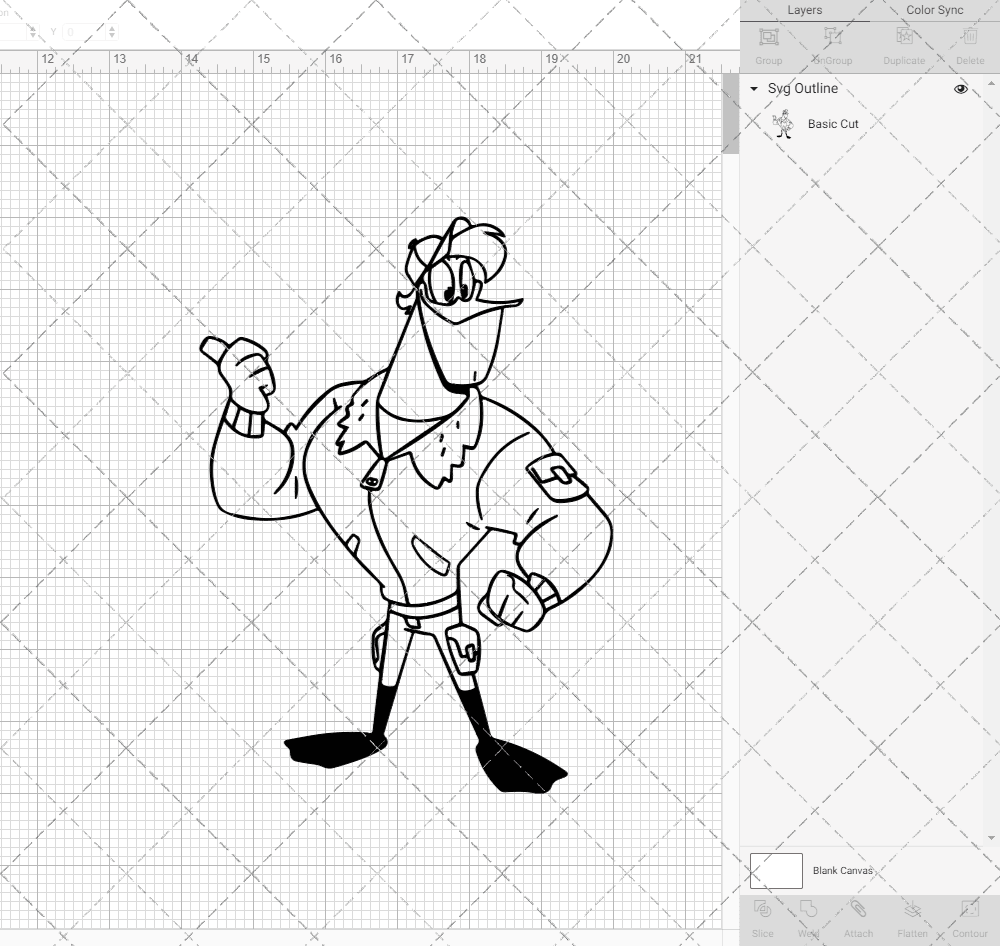Click the Contour tool icon
Screen dimensions: 1000x946
click(x=969, y=908)
